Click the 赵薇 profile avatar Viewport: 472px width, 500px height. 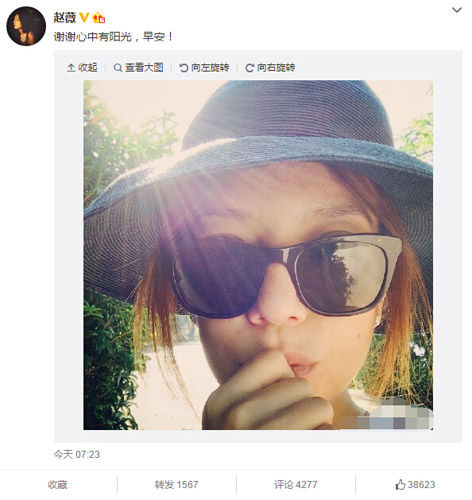tap(26, 26)
